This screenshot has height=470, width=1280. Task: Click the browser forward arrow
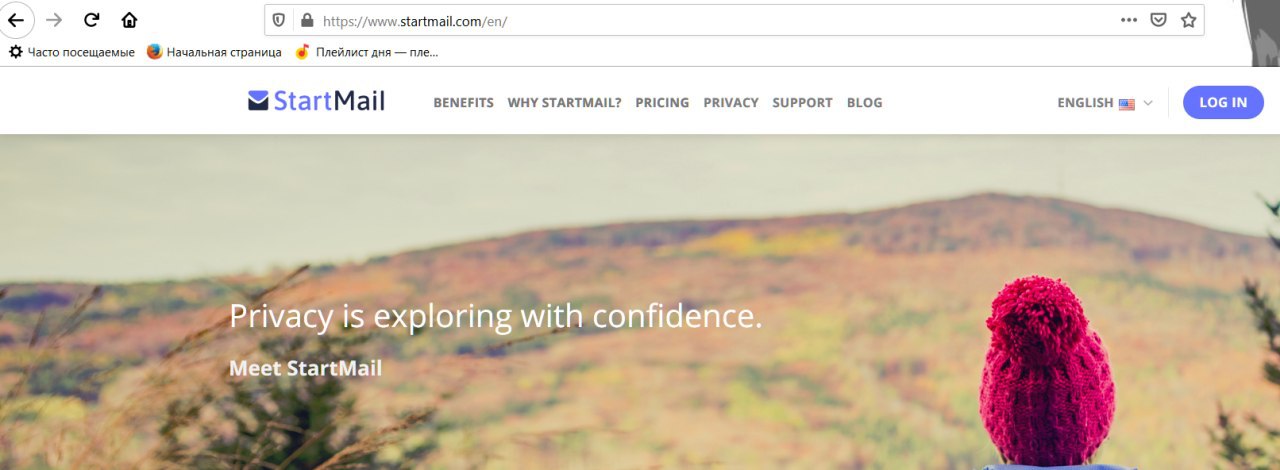pos(54,20)
